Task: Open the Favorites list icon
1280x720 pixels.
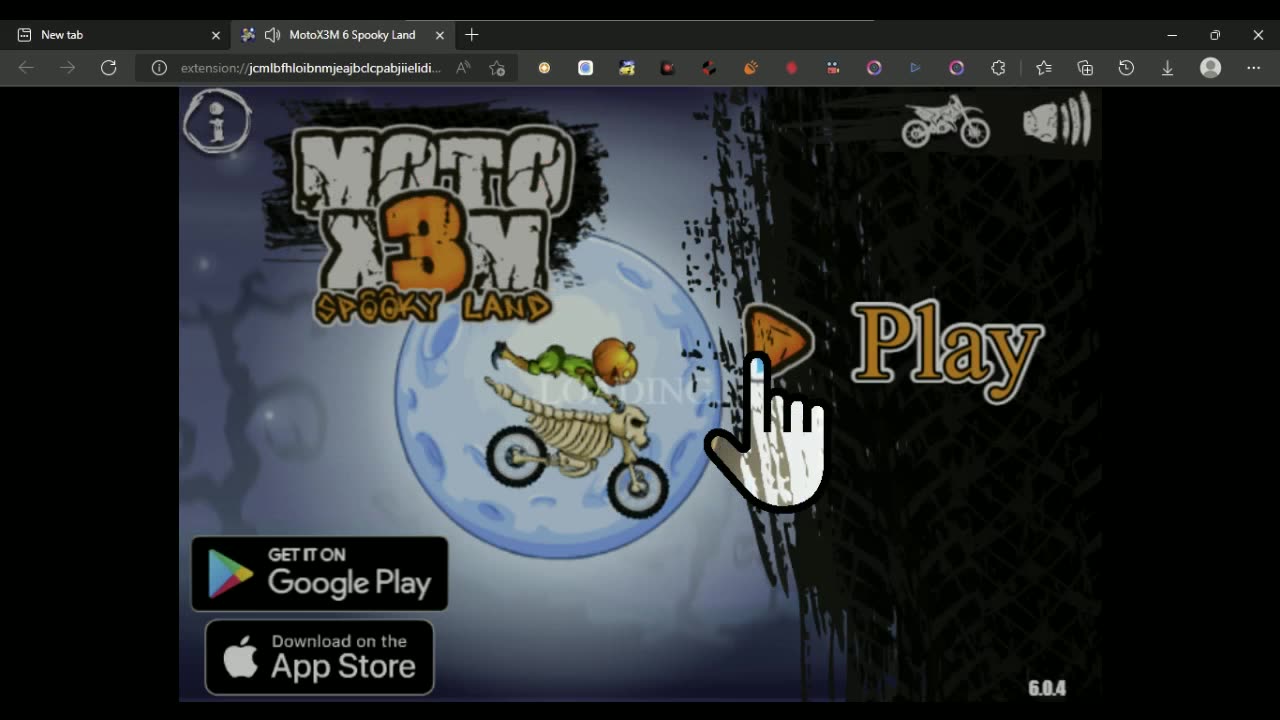Action: pos(1044,68)
